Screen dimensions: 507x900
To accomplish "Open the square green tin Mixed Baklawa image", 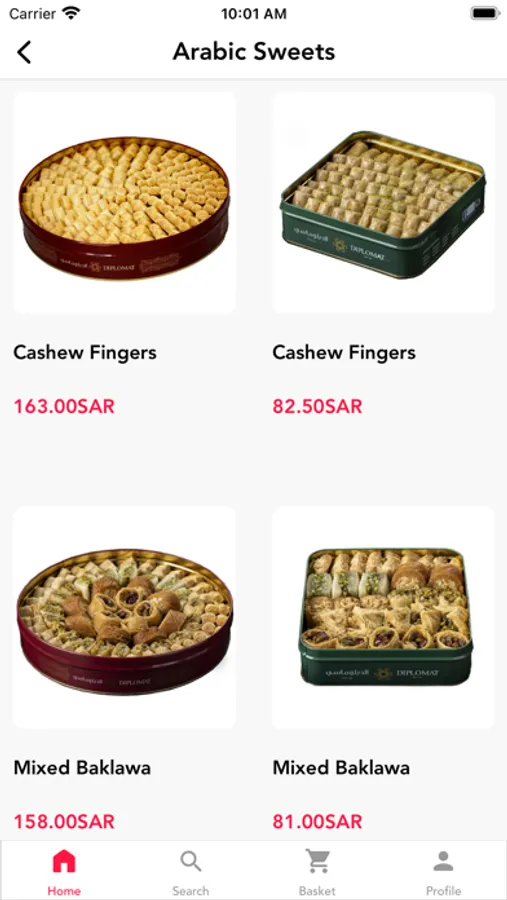I will tap(384, 617).
